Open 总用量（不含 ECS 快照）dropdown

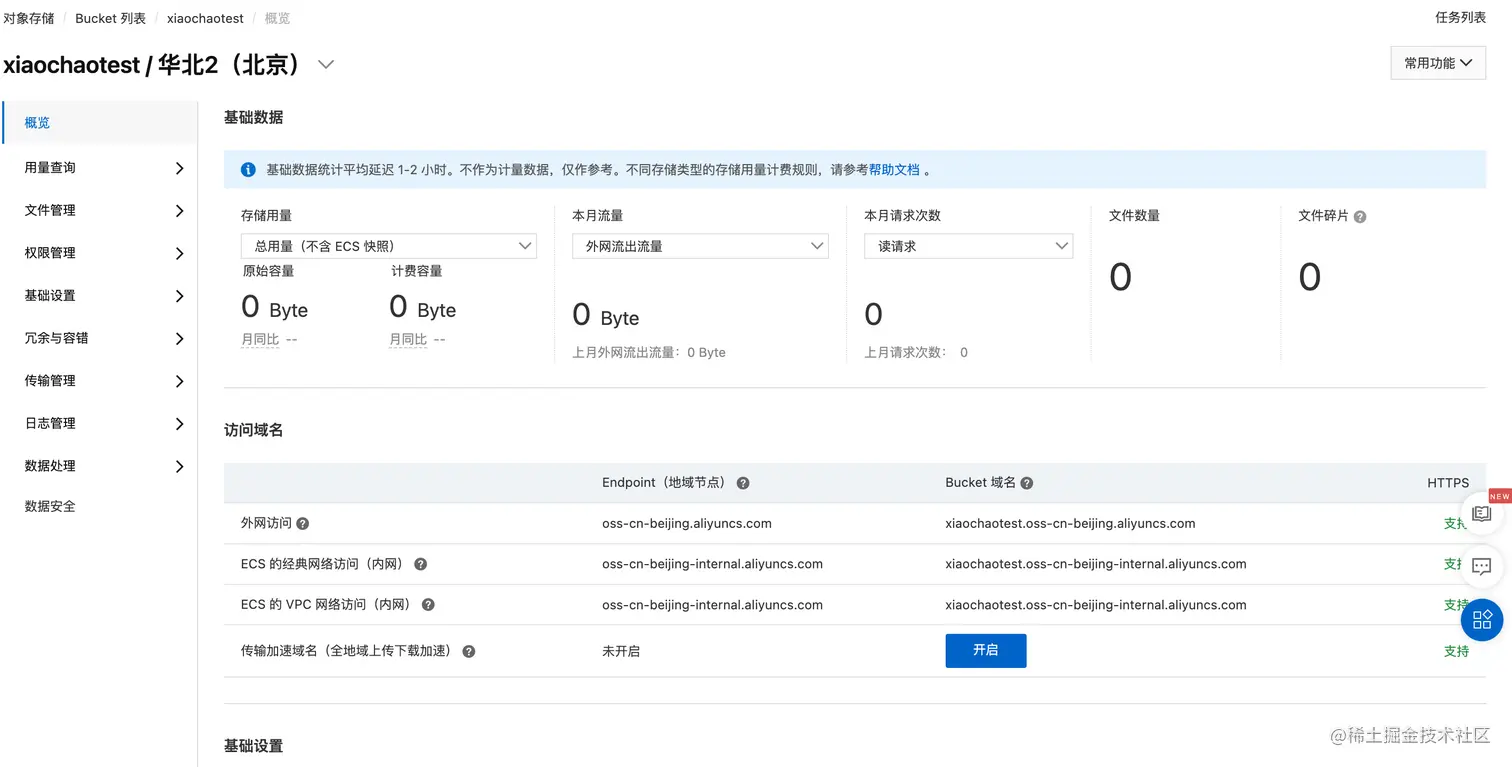[389, 246]
